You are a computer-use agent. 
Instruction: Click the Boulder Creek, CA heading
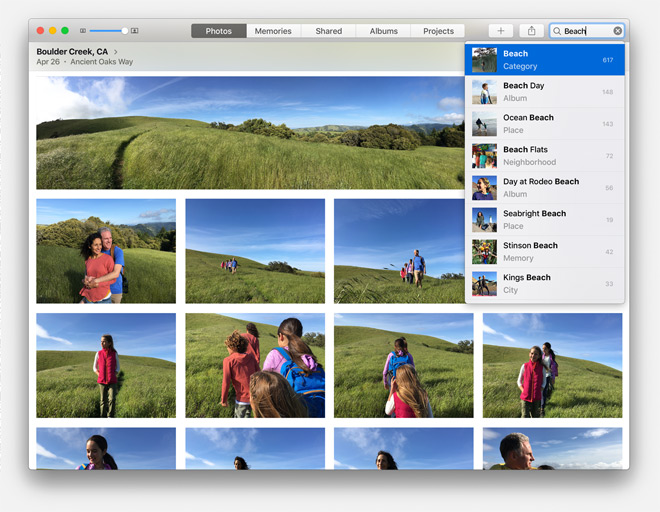pos(72,51)
